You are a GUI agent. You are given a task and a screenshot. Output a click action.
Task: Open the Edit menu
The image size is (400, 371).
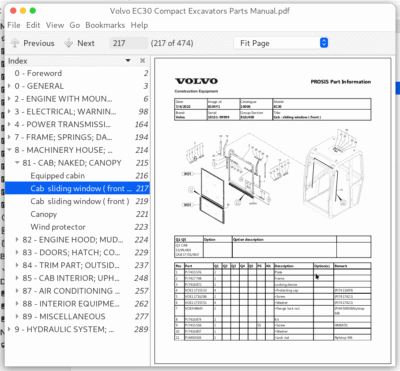(x=33, y=25)
